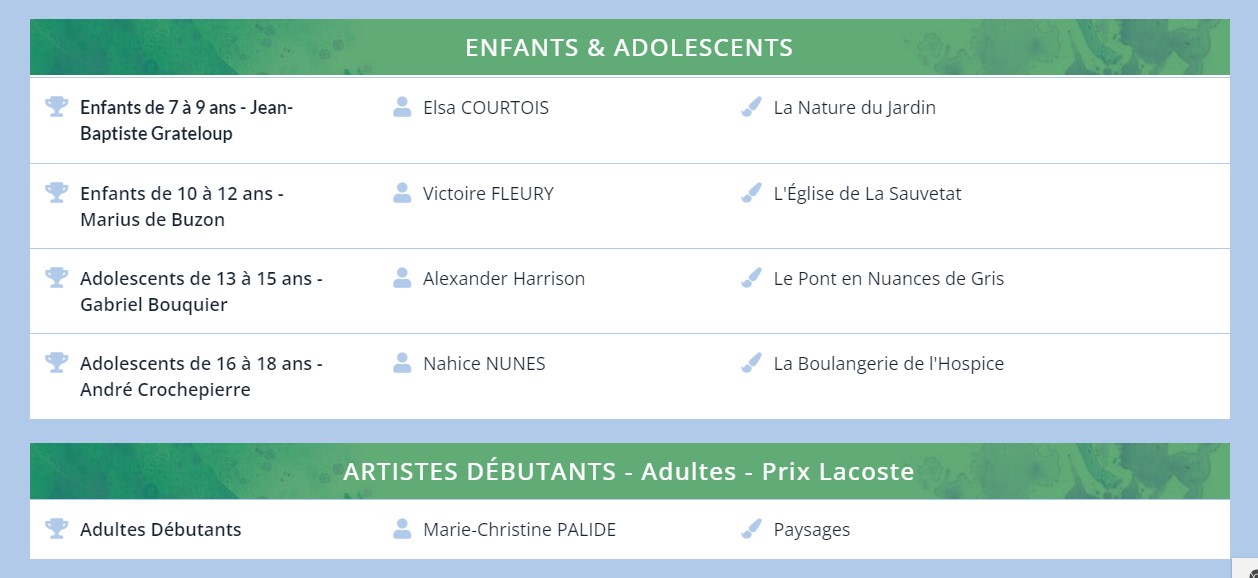Image resolution: width=1258 pixels, height=578 pixels.
Task: Click the Elsa COURTOIS winner name
Action: click(x=486, y=108)
